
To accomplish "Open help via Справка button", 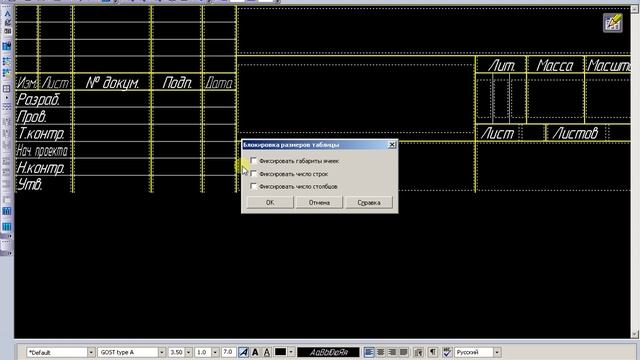I will (x=369, y=202).
